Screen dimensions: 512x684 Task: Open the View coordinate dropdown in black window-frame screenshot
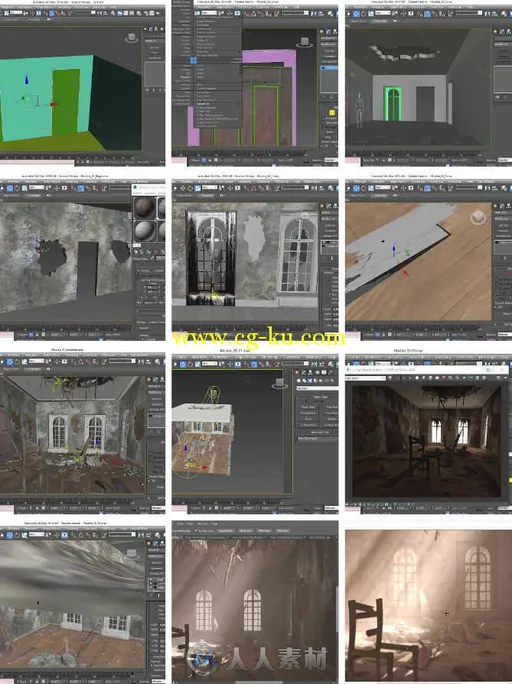[x=210, y=188]
